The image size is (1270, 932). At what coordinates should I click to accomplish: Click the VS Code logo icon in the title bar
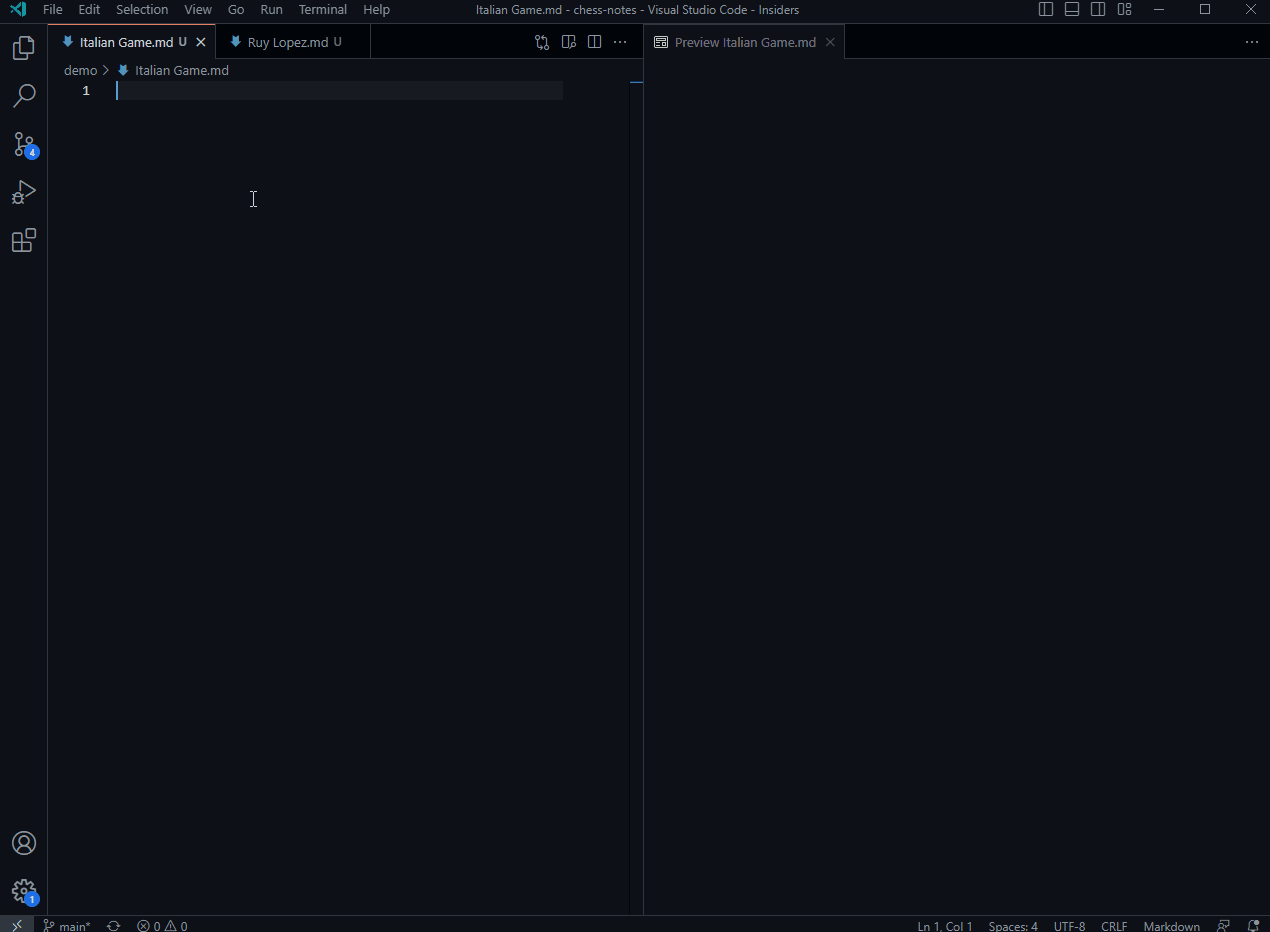(x=18, y=10)
